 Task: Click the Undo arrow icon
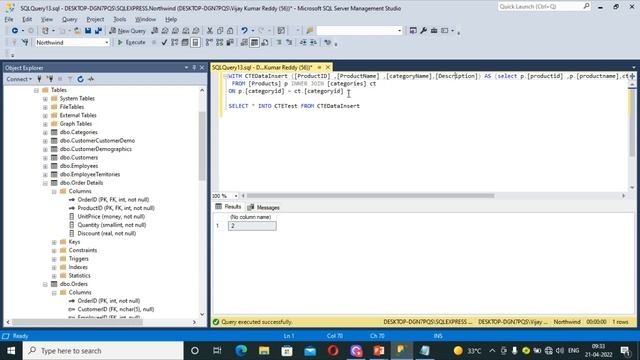click(x=244, y=31)
